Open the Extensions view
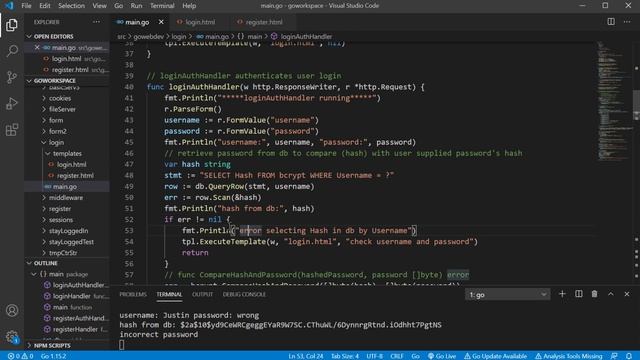Screen dimensions: 640x360 tap(12, 130)
